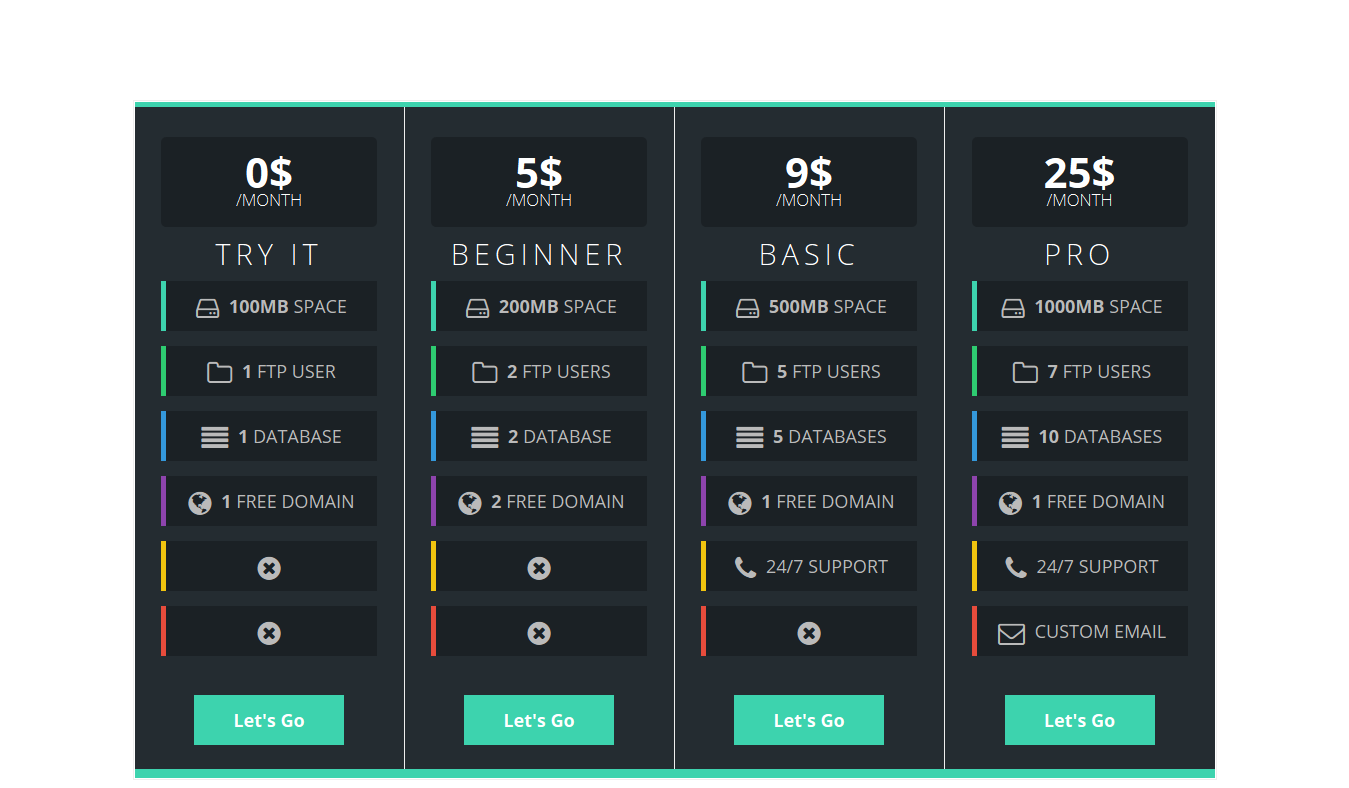Click the envelope icon beside Custom Email

point(1011,634)
